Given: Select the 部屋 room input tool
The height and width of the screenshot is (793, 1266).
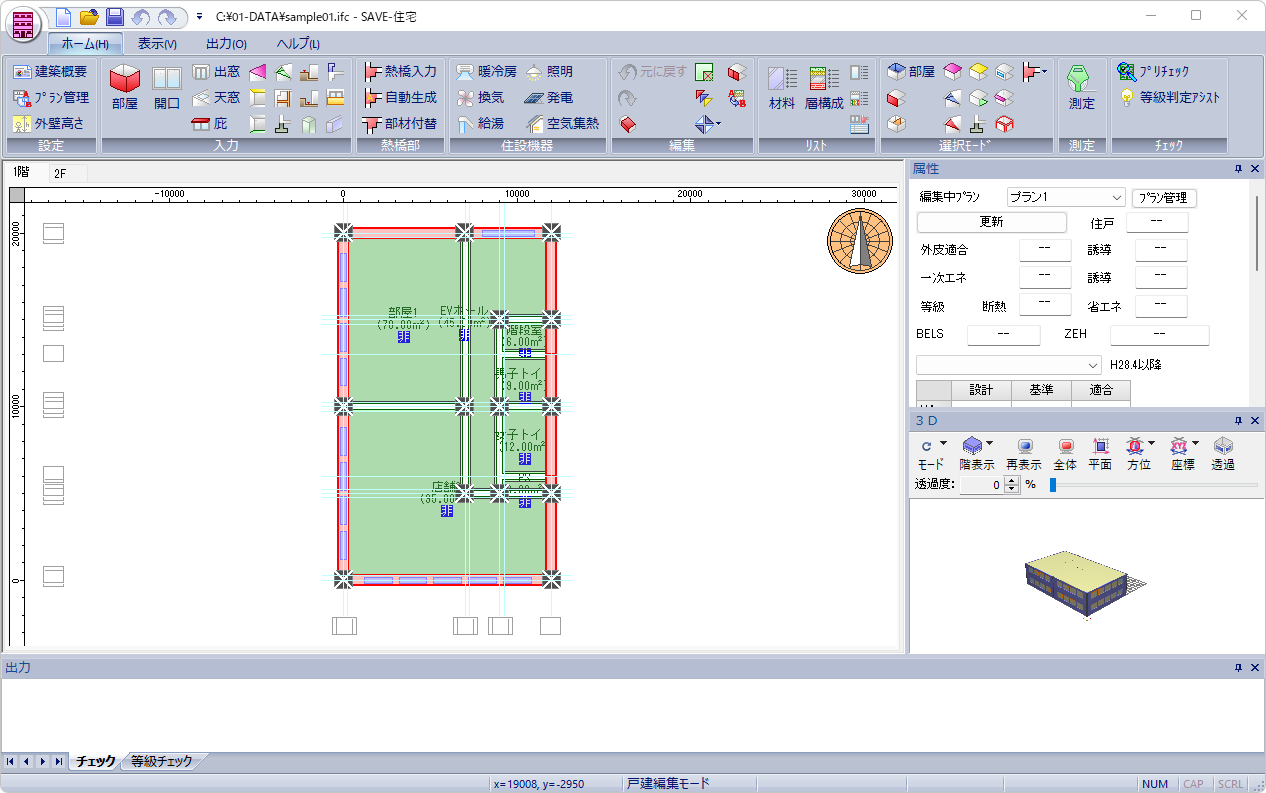Looking at the screenshot, I should point(125,87).
